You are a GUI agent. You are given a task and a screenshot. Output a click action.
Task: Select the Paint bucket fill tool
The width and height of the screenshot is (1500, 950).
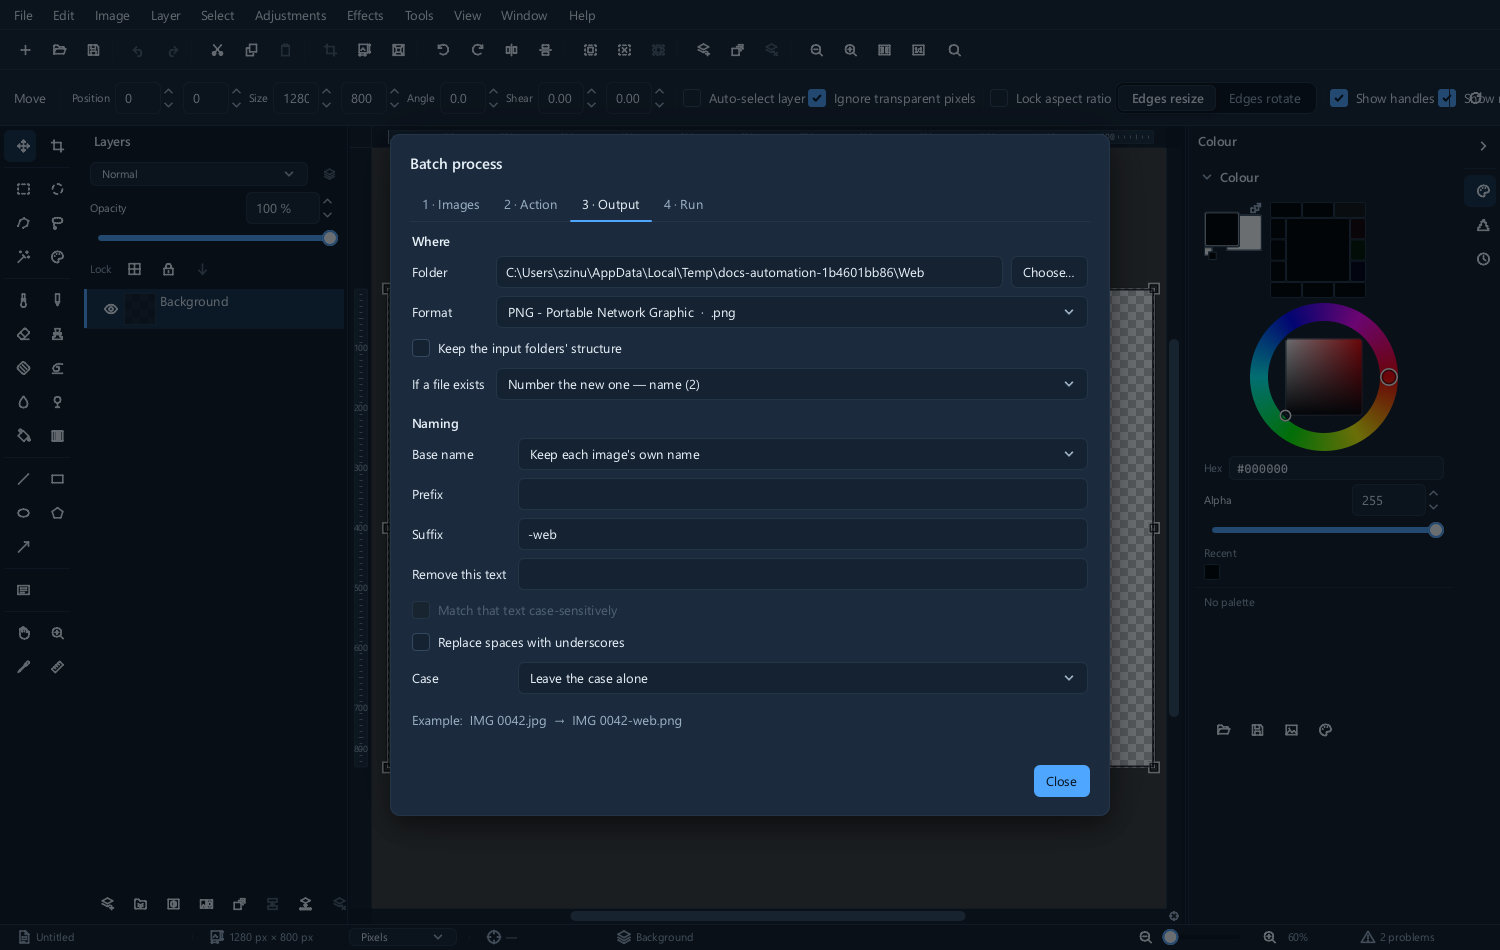click(23, 436)
